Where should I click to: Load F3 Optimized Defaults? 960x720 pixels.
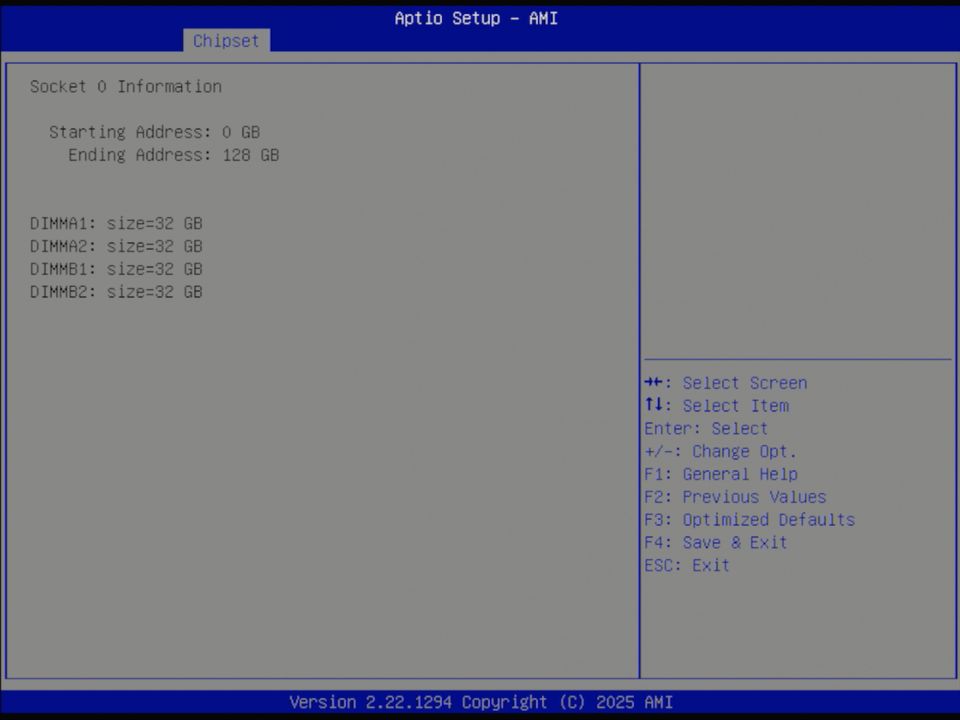[749, 519]
